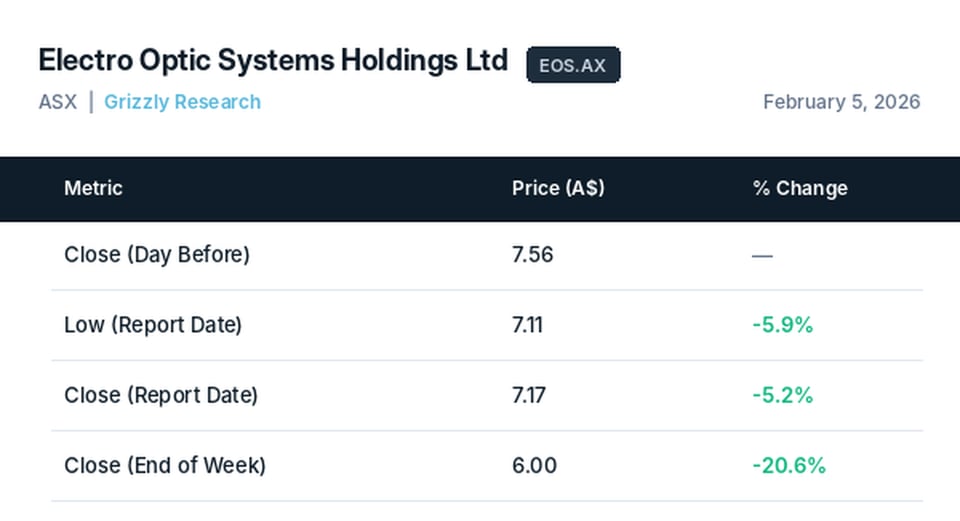Click the ASX exchange label

pyautogui.click(x=58, y=102)
